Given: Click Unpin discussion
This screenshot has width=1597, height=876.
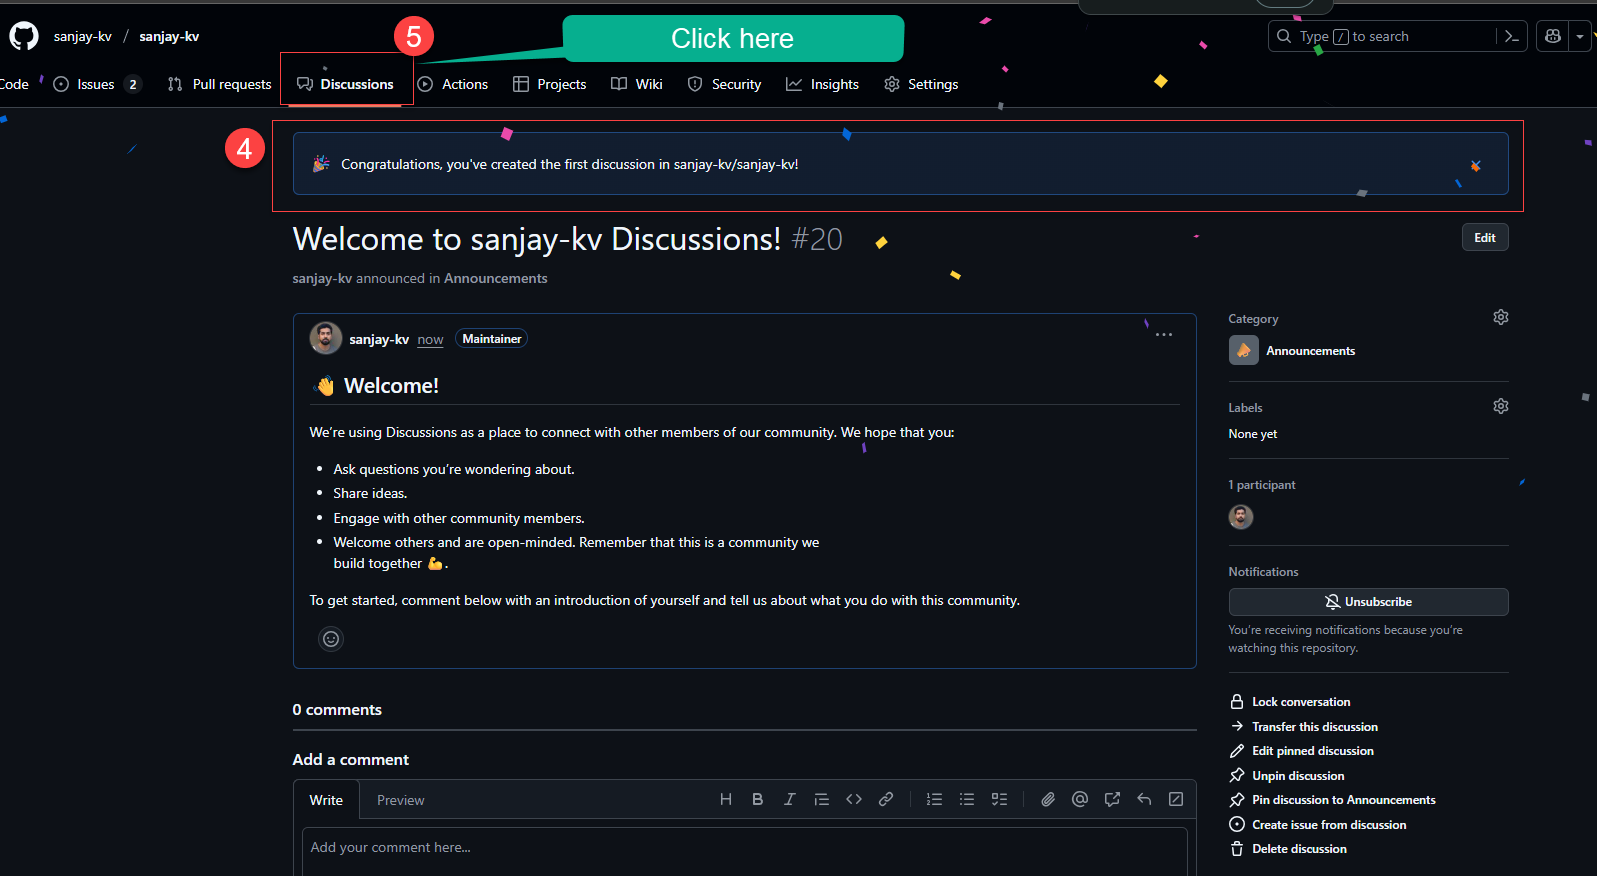Looking at the screenshot, I should point(1287,776).
